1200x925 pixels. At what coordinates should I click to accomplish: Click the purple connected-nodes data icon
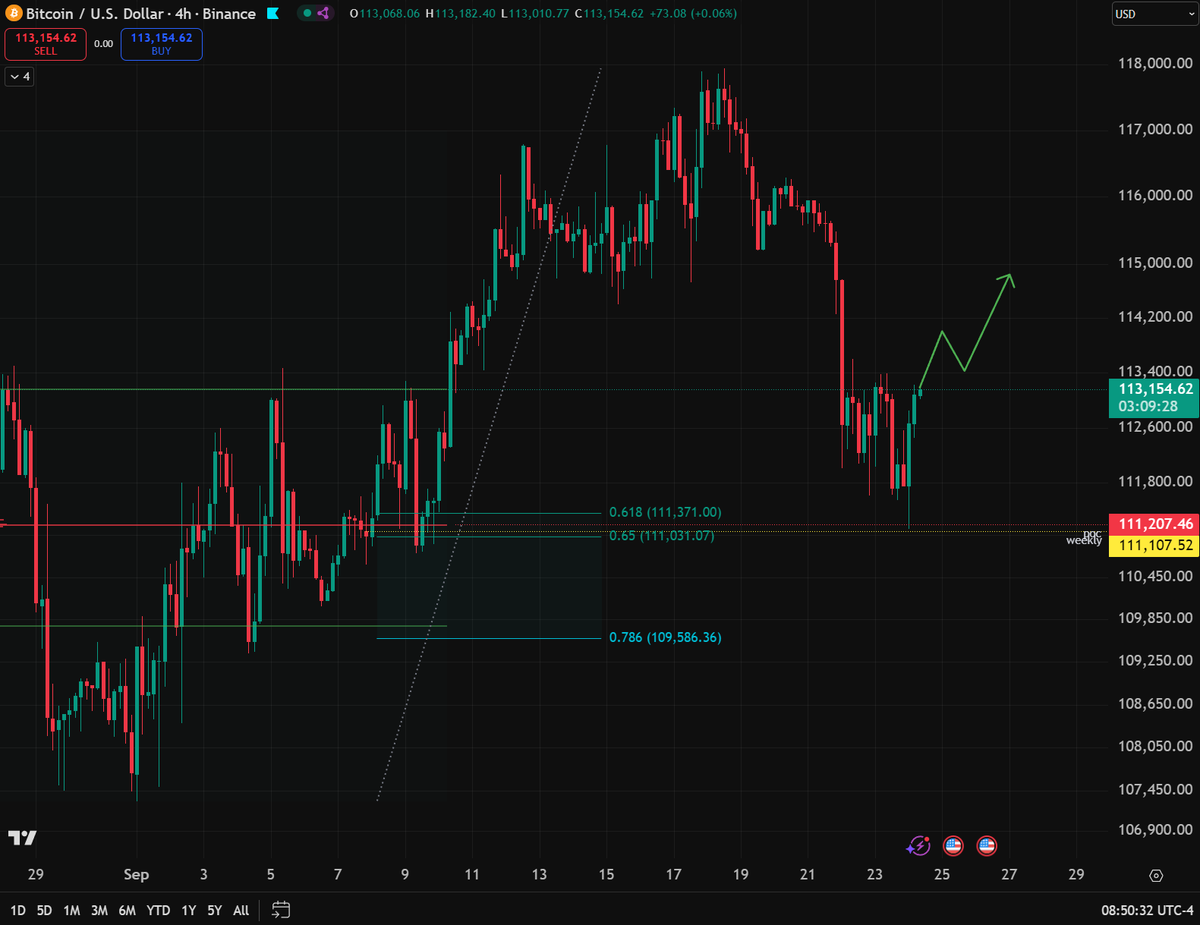[x=324, y=14]
